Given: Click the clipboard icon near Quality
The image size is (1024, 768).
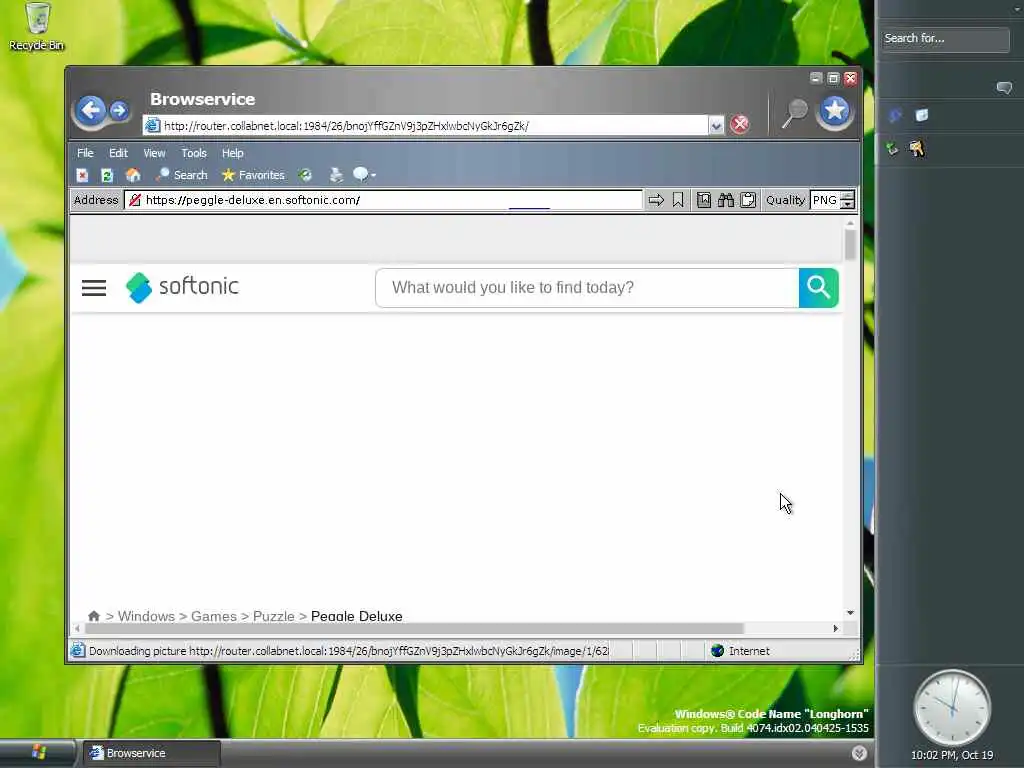Looking at the screenshot, I should click(x=748, y=200).
